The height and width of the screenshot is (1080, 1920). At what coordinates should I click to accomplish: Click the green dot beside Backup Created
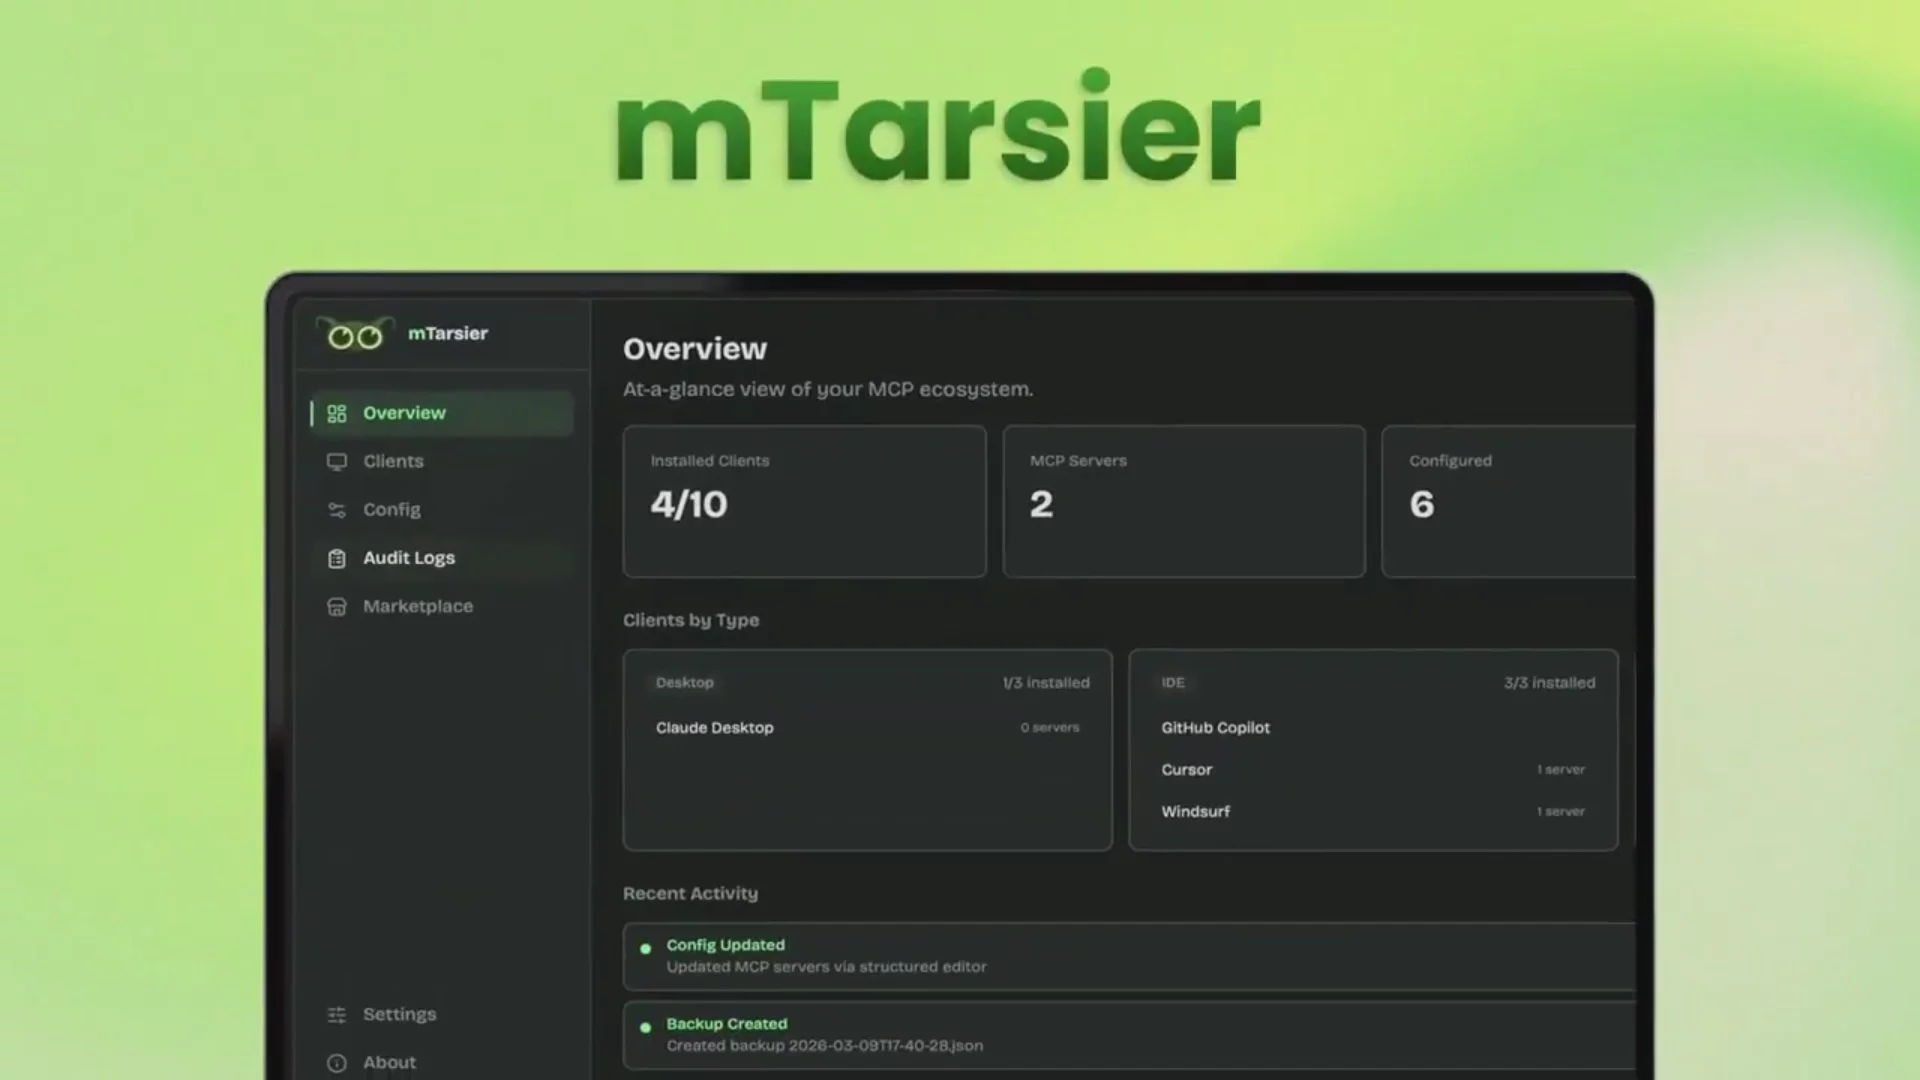point(645,1027)
